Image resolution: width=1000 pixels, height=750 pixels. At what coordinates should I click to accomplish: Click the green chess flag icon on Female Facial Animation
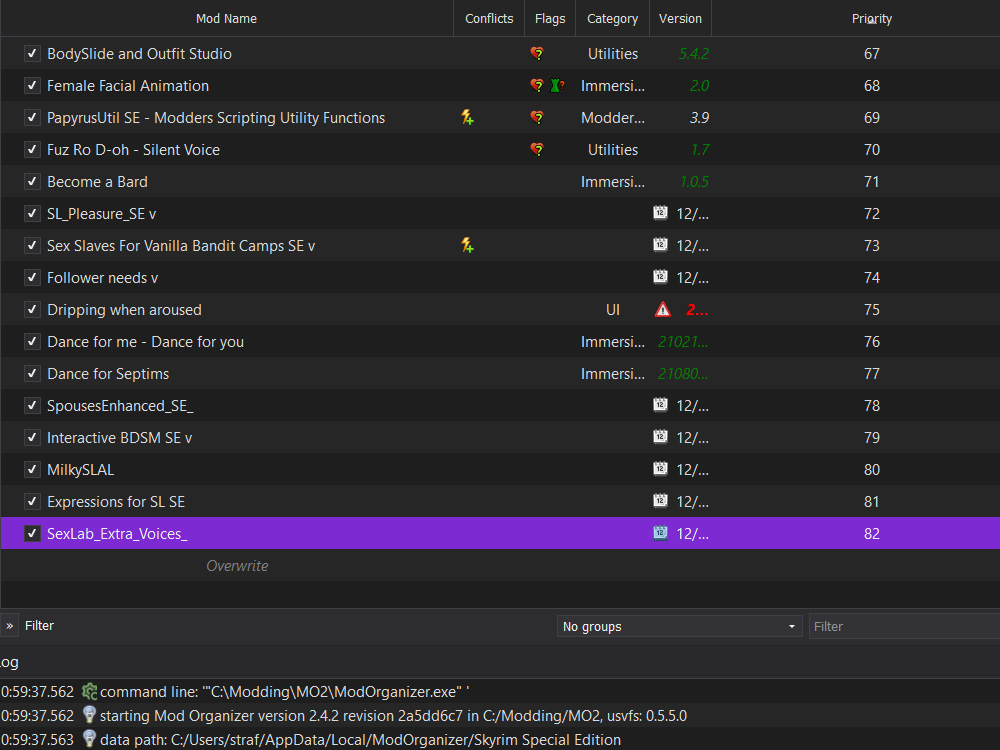[557, 85]
